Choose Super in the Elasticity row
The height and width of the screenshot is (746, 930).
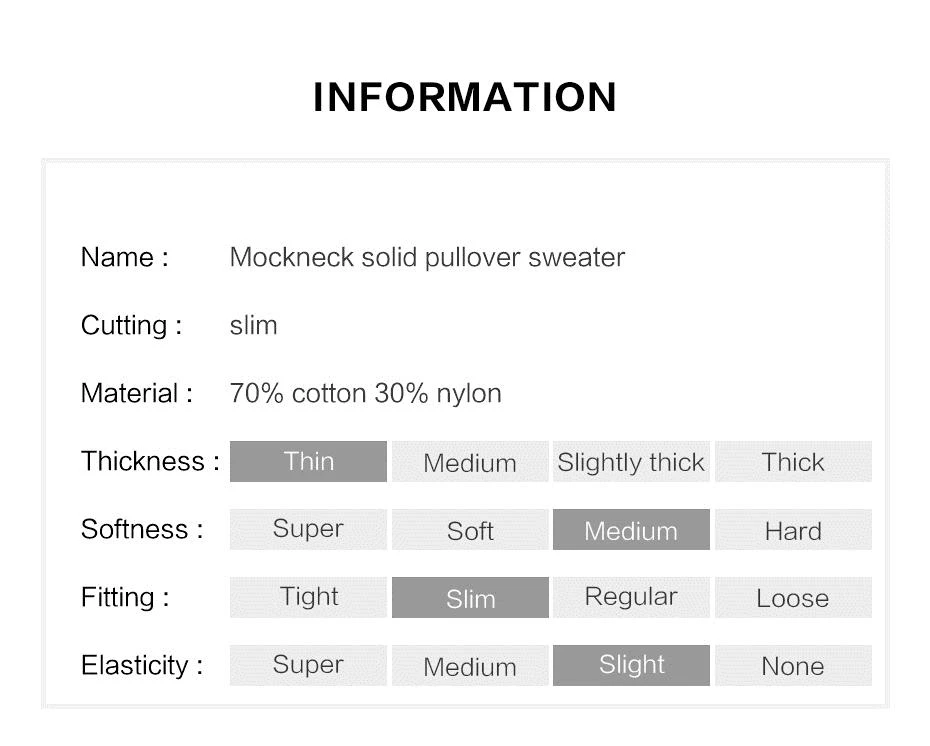click(x=308, y=665)
